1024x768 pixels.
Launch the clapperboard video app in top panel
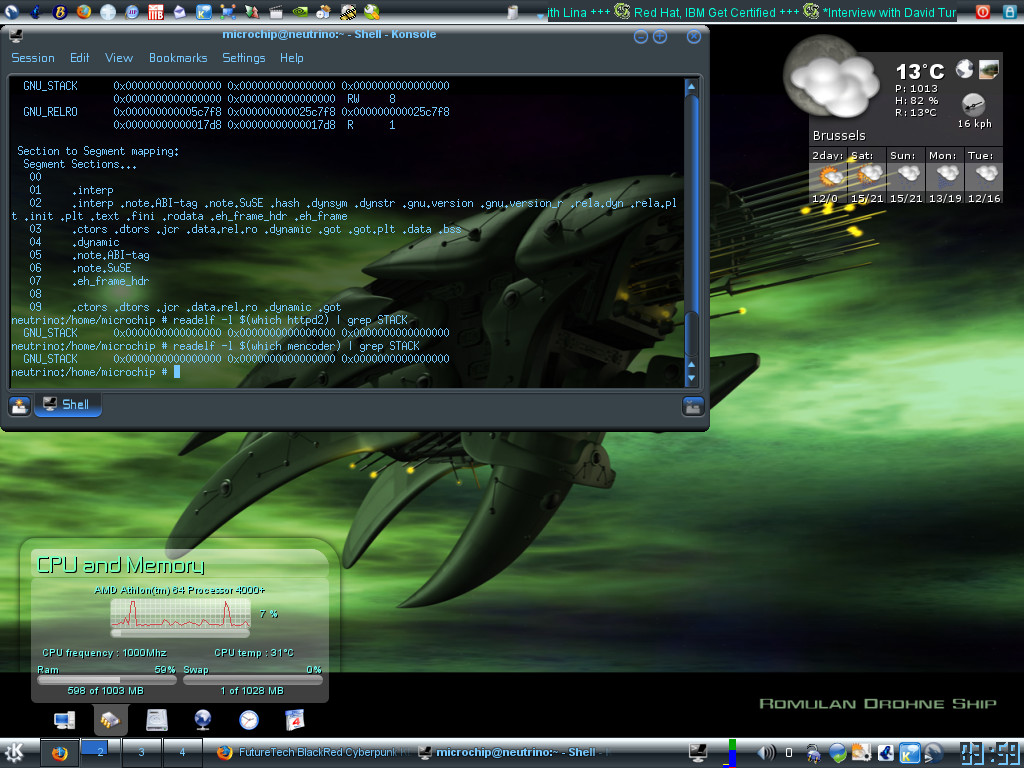(x=276, y=11)
